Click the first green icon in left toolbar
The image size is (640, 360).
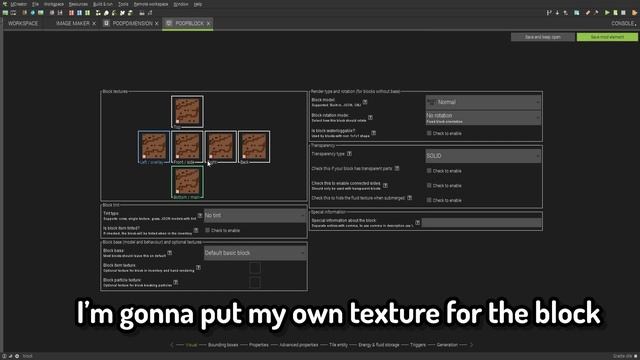click(5, 13)
